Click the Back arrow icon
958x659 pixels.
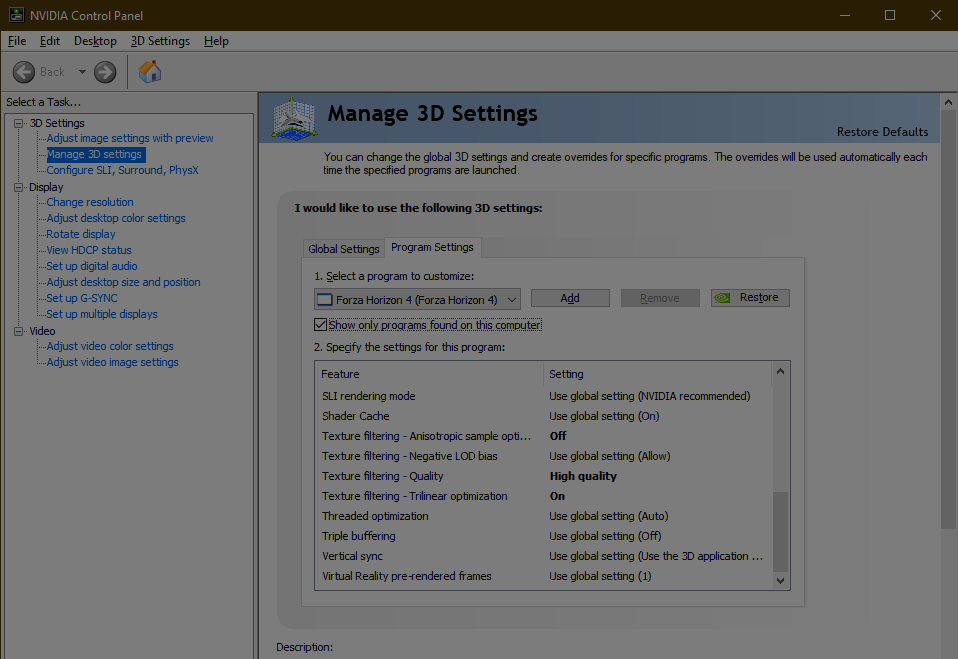point(24,72)
